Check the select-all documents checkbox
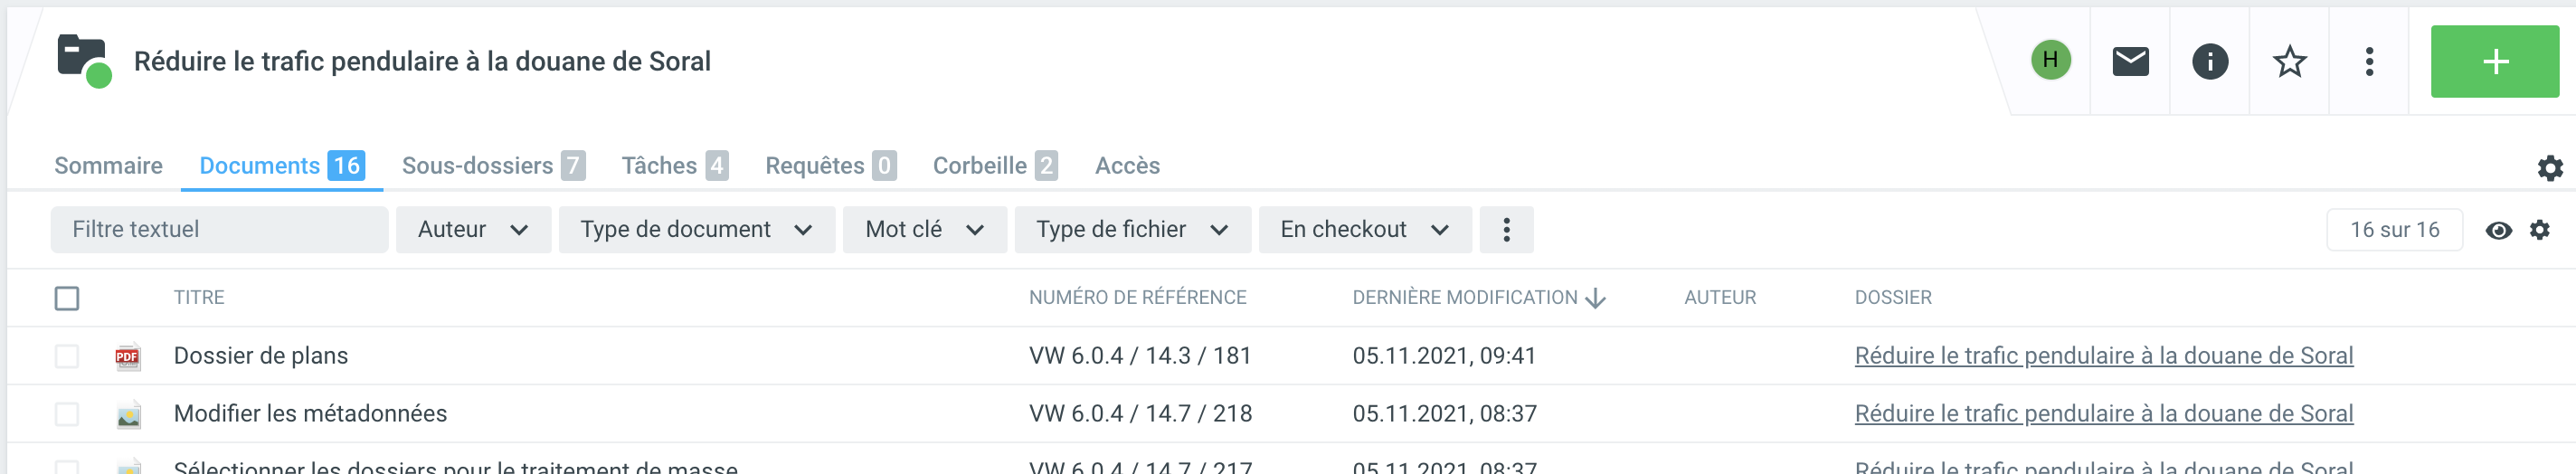The width and height of the screenshot is (2576, 474). (67, 298)
